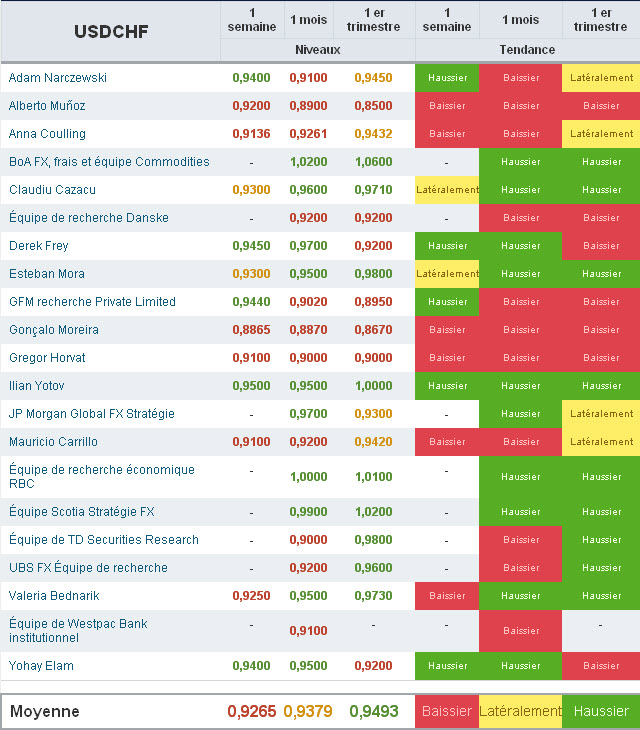The image size is (640, 730).
Task: Open Alberto Muñoz's profile link
Action: click(x=47, y=106)
